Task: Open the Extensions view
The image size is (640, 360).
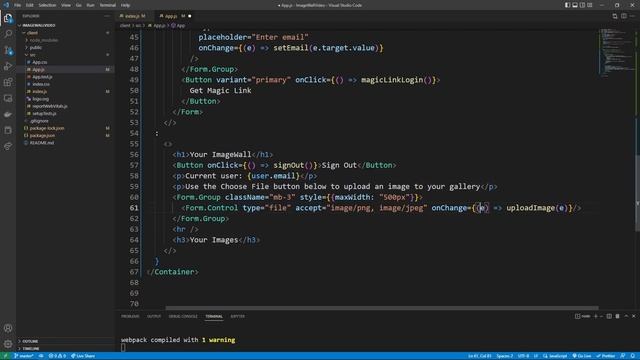Action: point(8,82)
